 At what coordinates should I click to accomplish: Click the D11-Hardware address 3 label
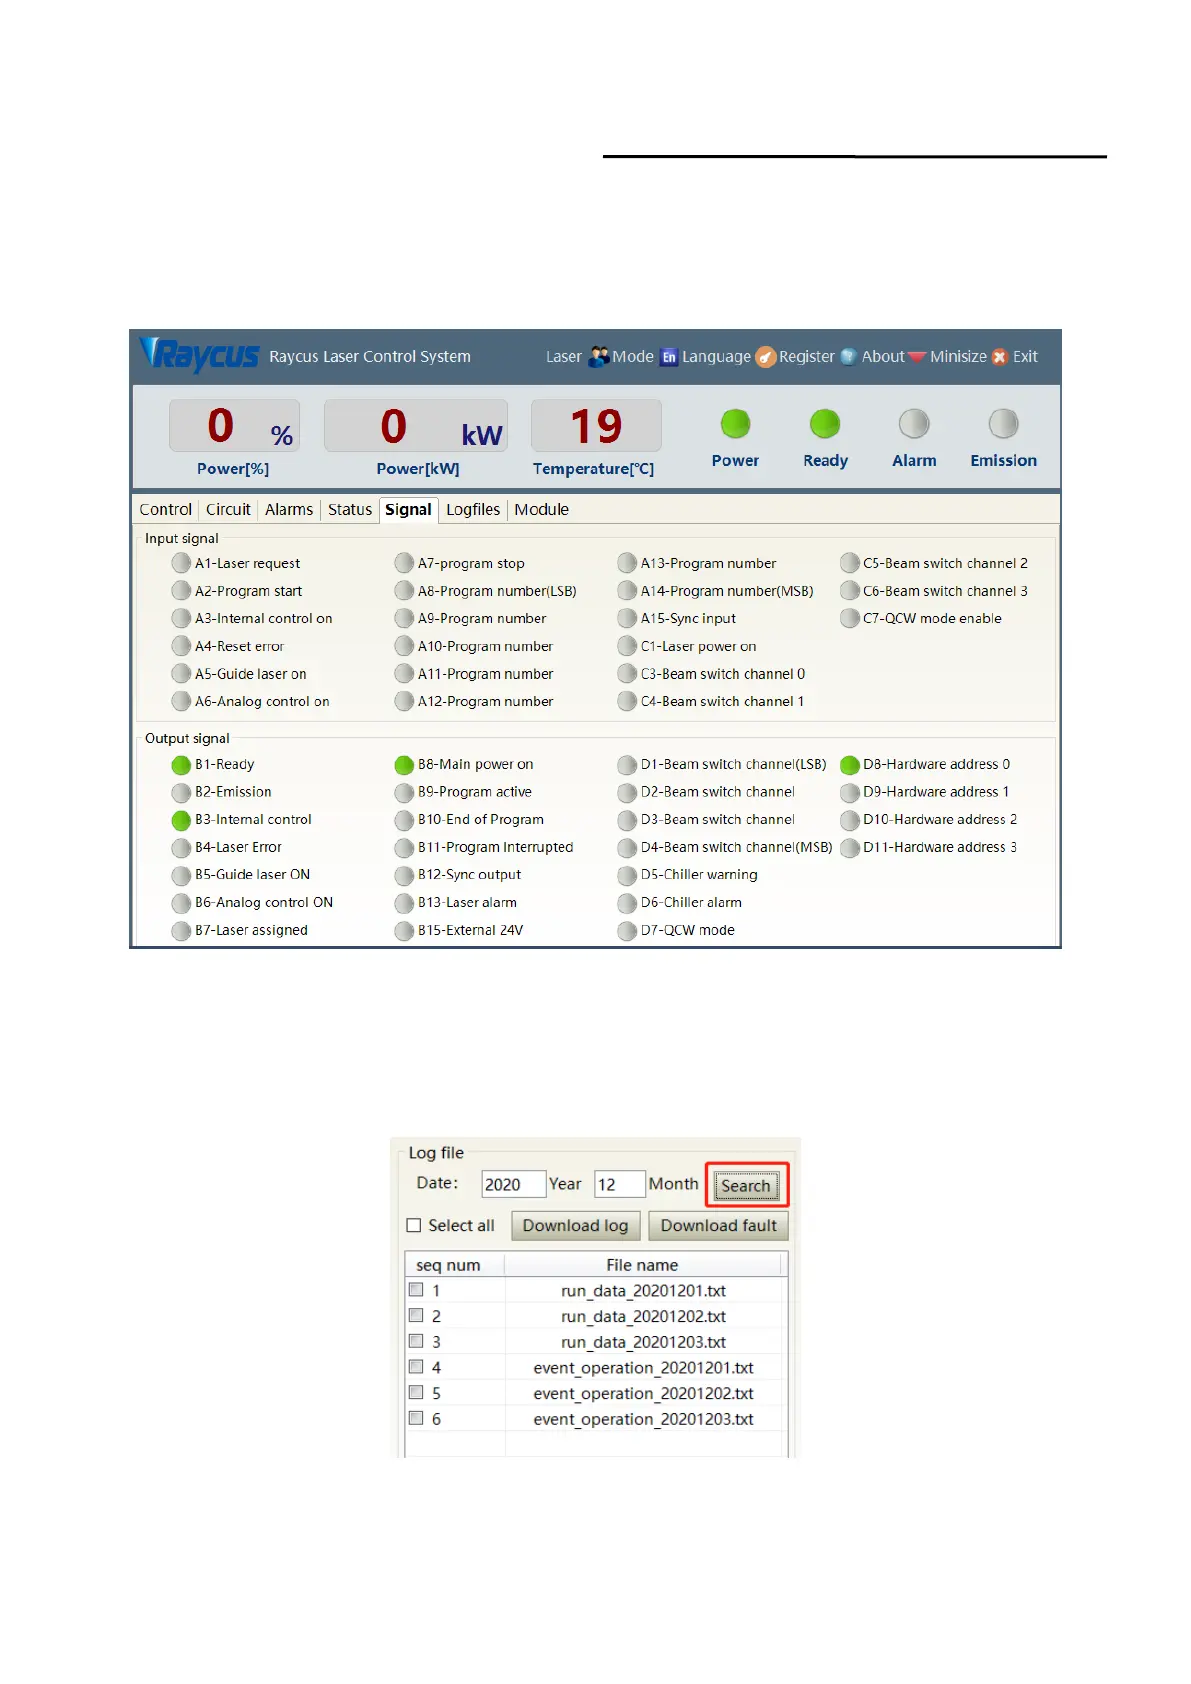[x=940, y=848]
